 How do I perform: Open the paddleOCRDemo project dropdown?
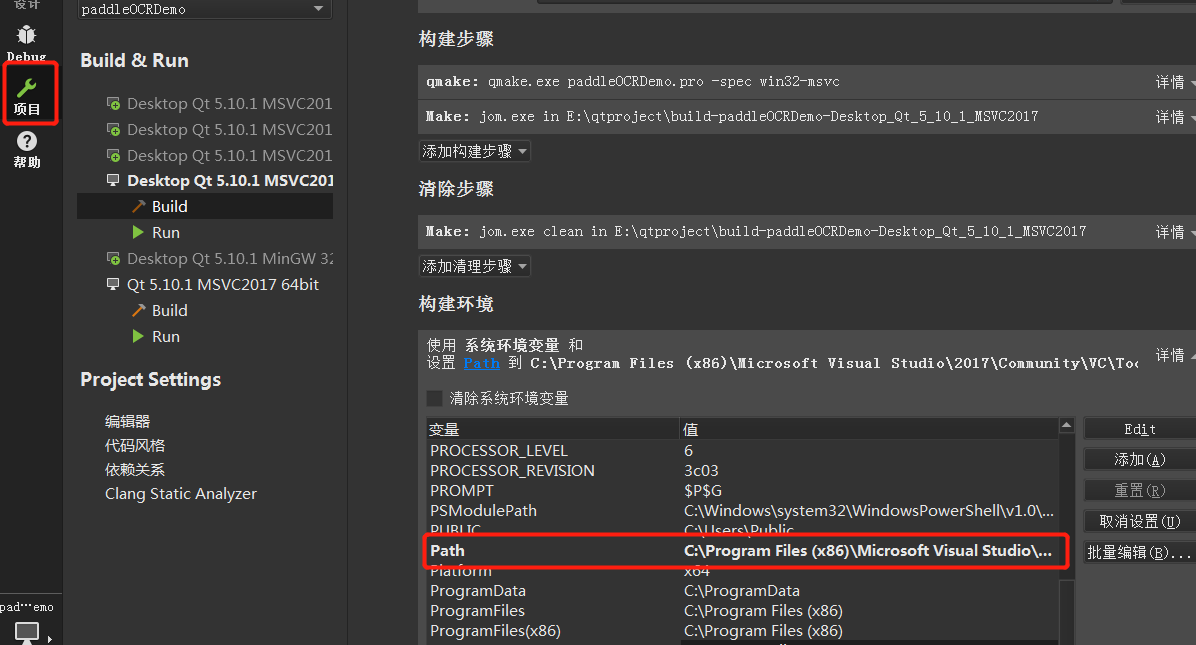click(x=203, y=9)
